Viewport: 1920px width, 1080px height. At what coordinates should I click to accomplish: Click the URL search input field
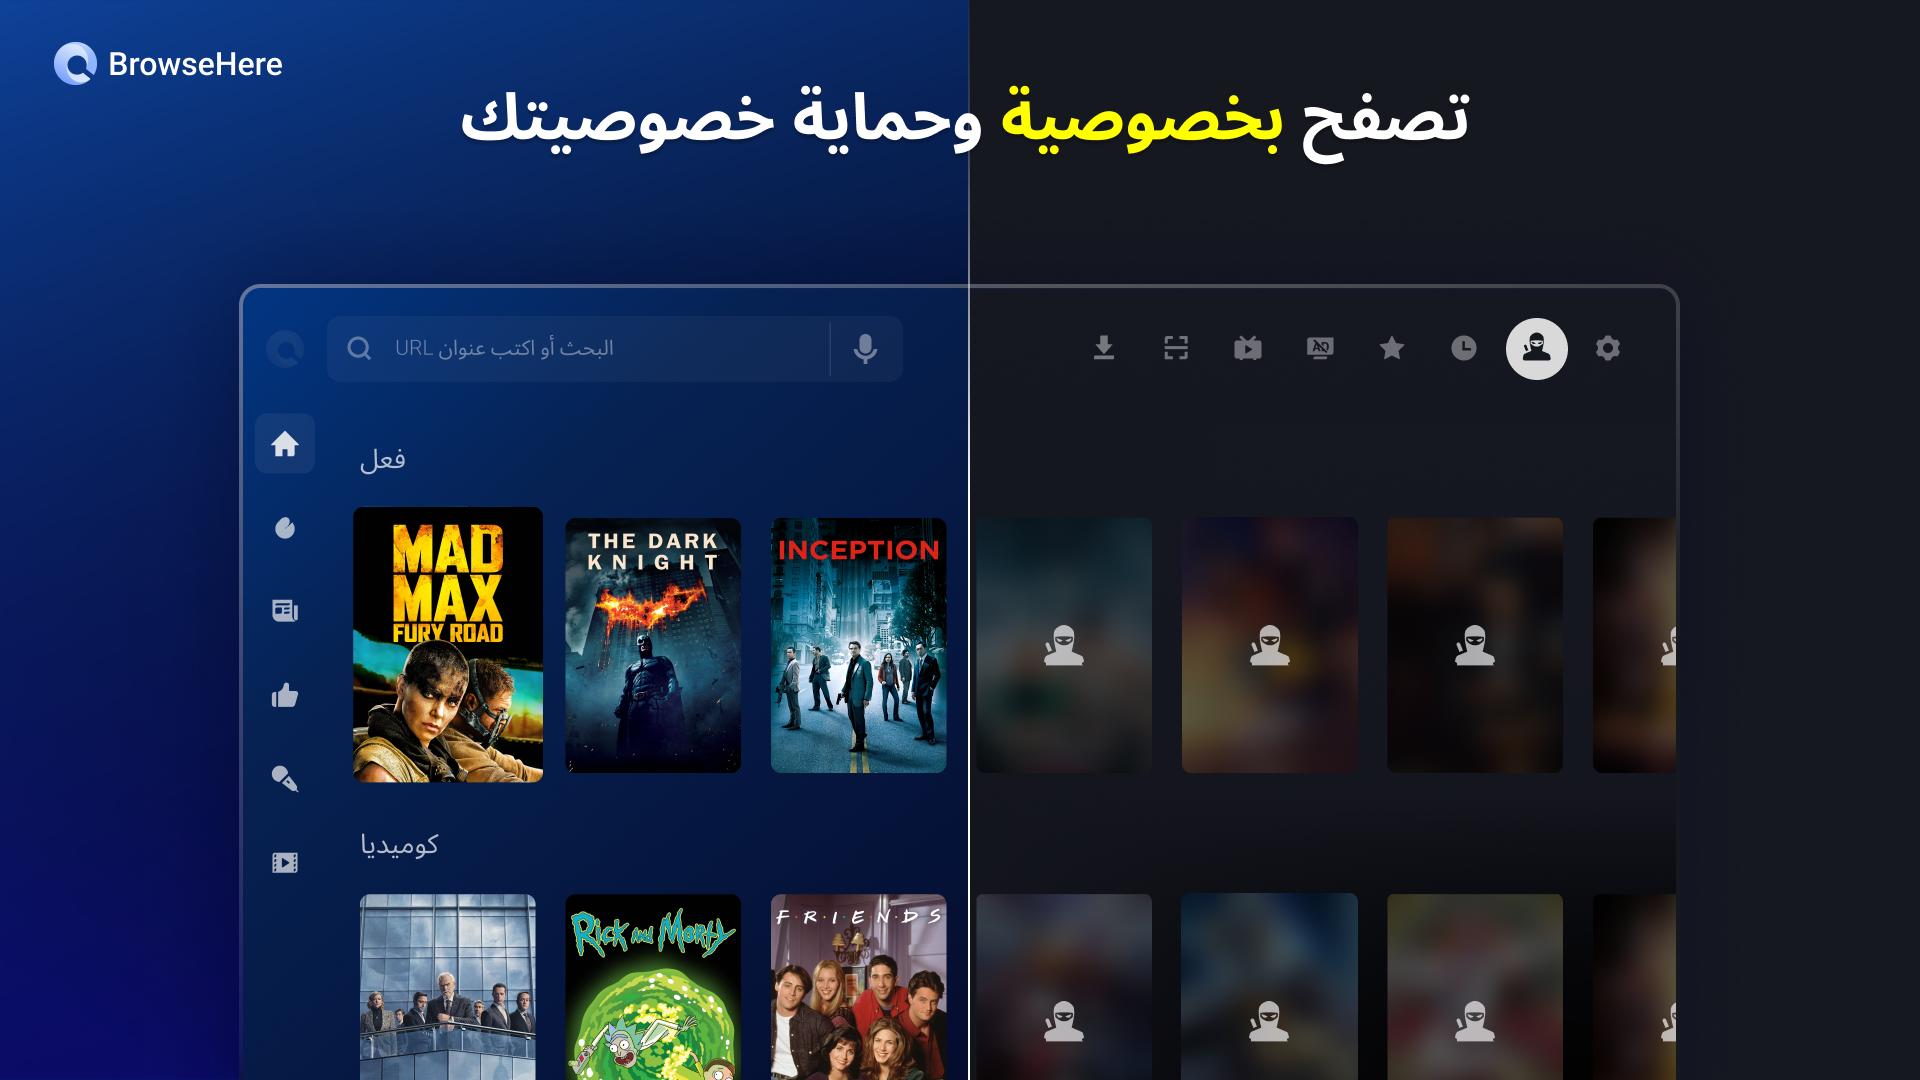click(x=577, y=349)
